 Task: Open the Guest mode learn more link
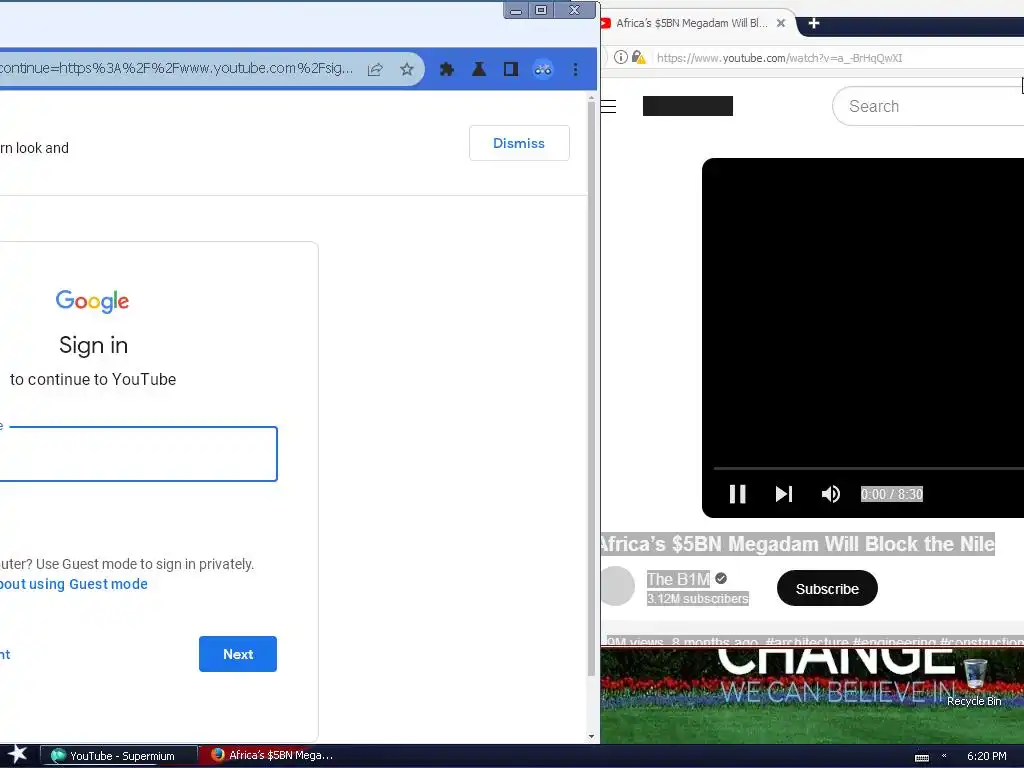pyautogui.click(x=74, y=584)
